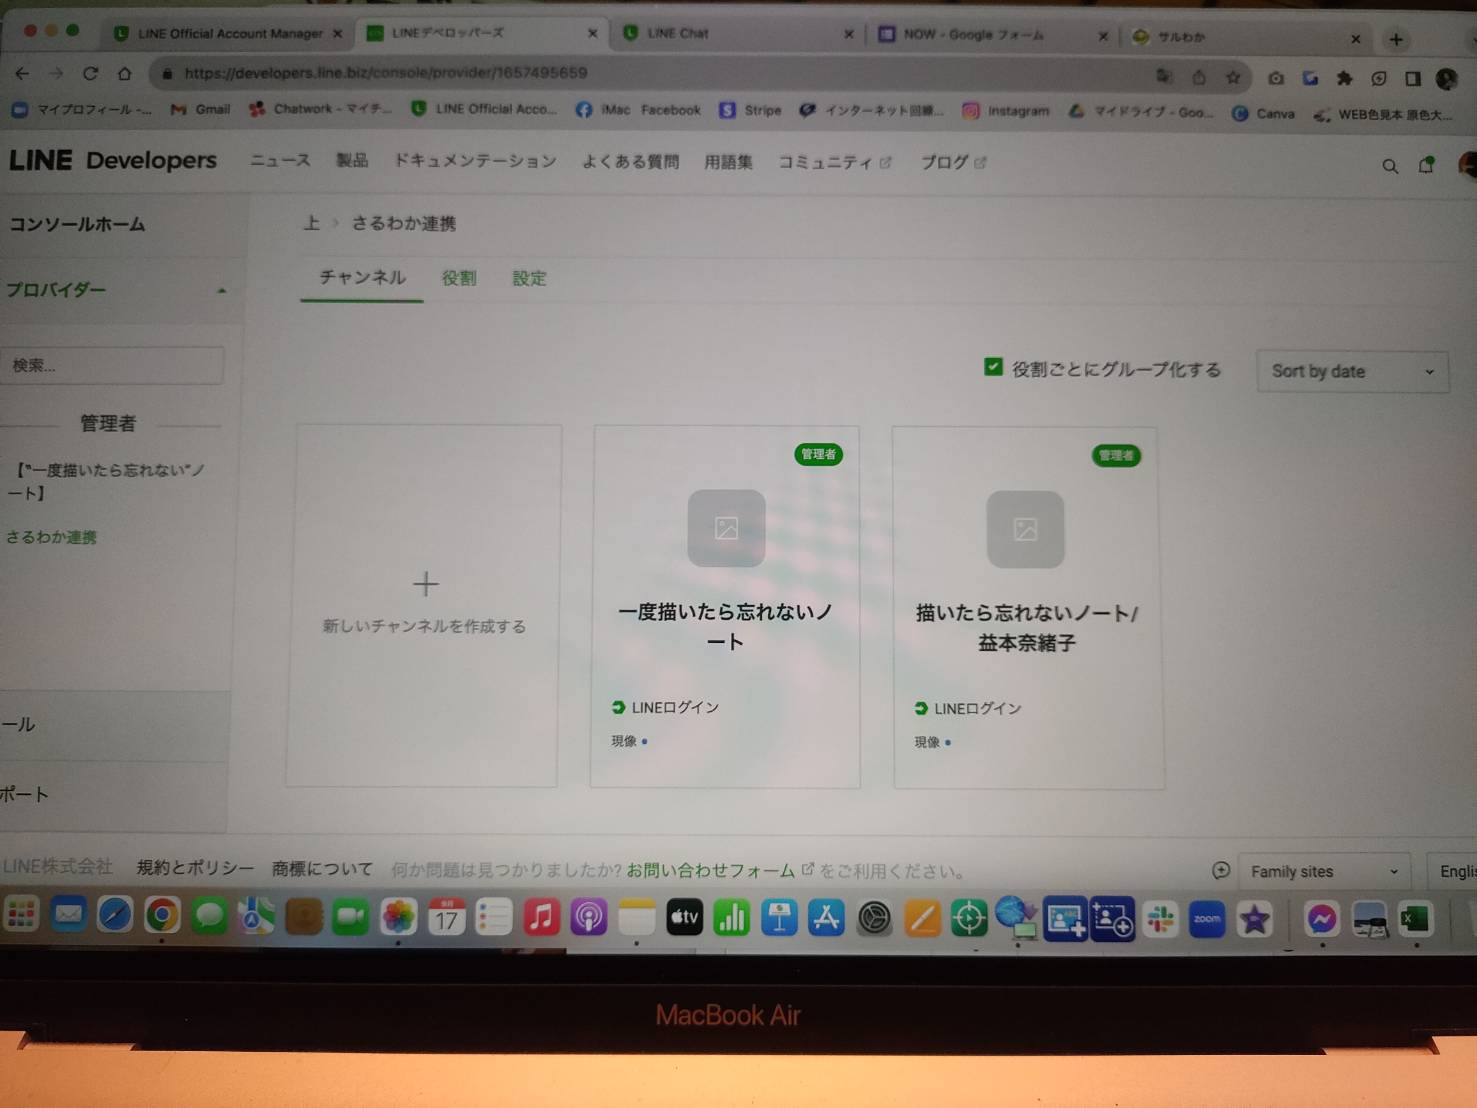
Task: Open コミュニティ external link in navigation
Action: click(x=834, y=162)
